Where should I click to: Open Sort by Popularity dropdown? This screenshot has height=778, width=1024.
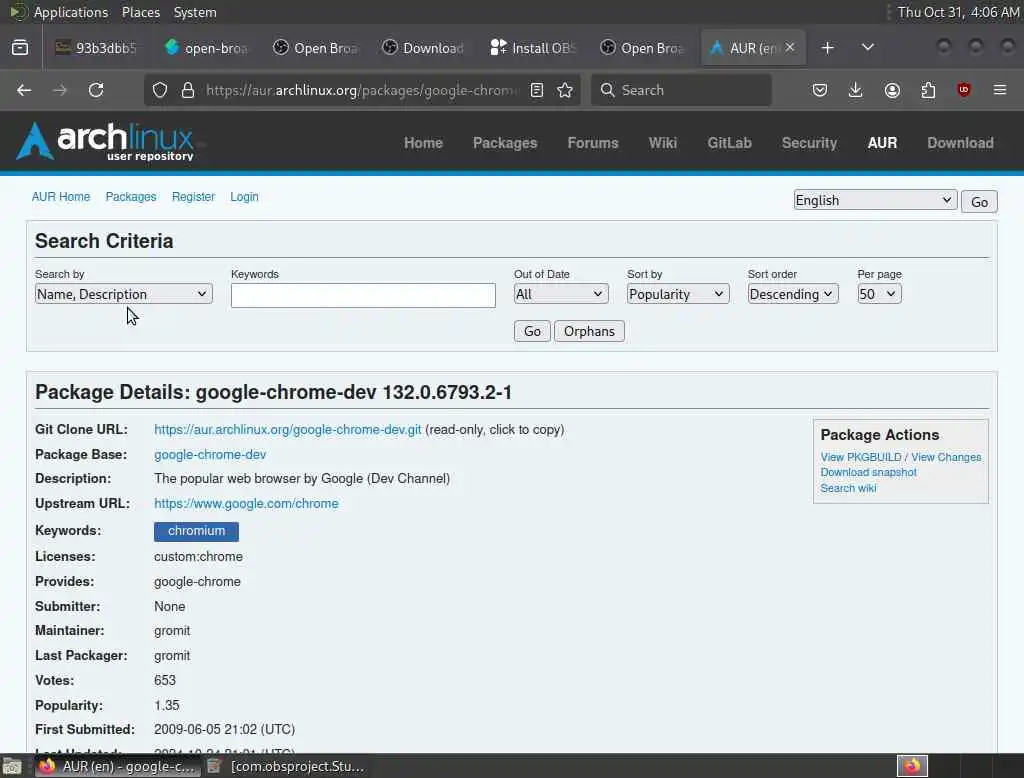coord(678,294)
